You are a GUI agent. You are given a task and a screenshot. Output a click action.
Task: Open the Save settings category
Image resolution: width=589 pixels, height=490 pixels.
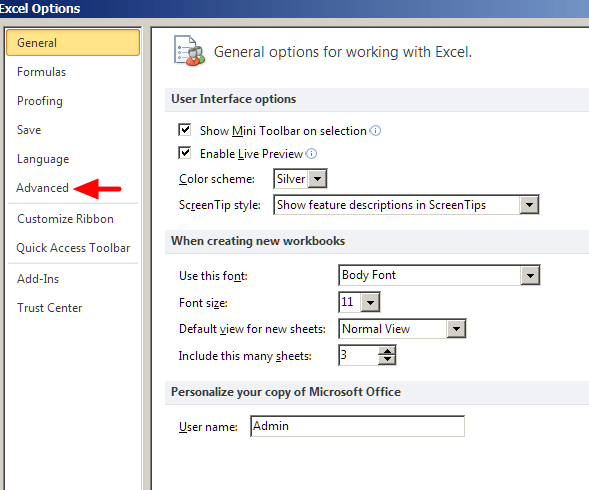click(x=29, y=130)
